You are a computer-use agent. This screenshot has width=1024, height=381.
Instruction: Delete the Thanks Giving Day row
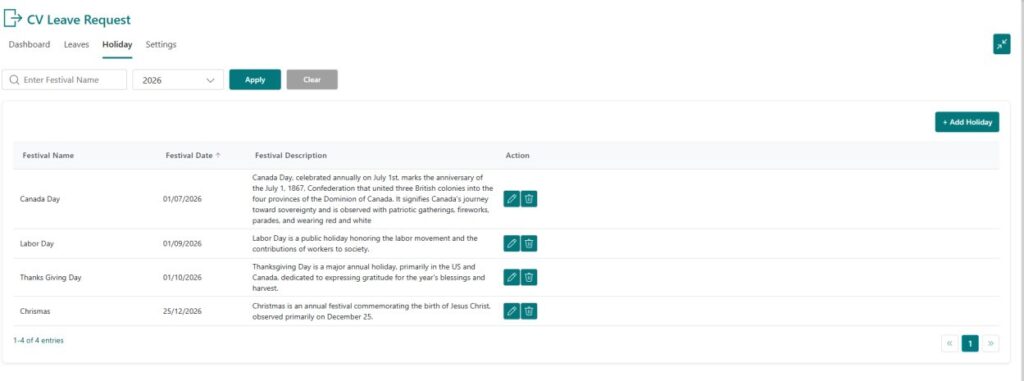coord(529,277)
